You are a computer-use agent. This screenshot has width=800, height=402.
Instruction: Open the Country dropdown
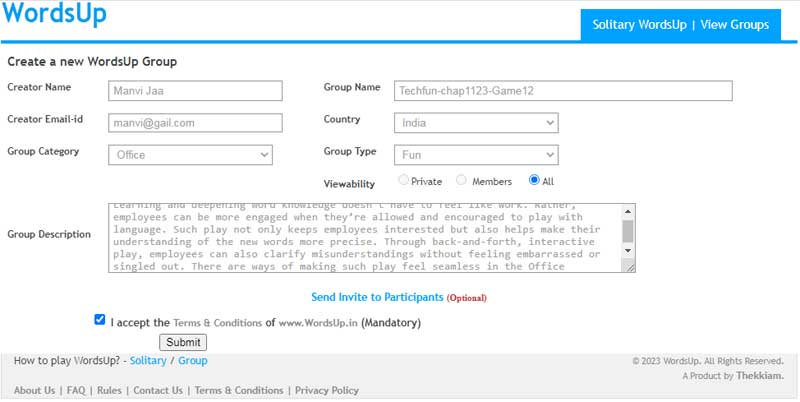476,123
